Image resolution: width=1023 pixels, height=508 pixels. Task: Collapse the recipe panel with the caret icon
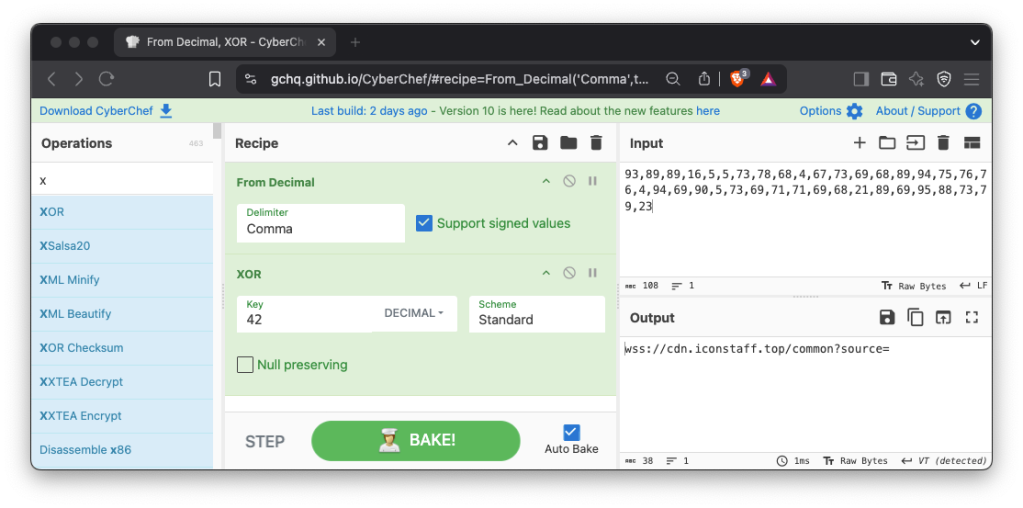point(512,143)
